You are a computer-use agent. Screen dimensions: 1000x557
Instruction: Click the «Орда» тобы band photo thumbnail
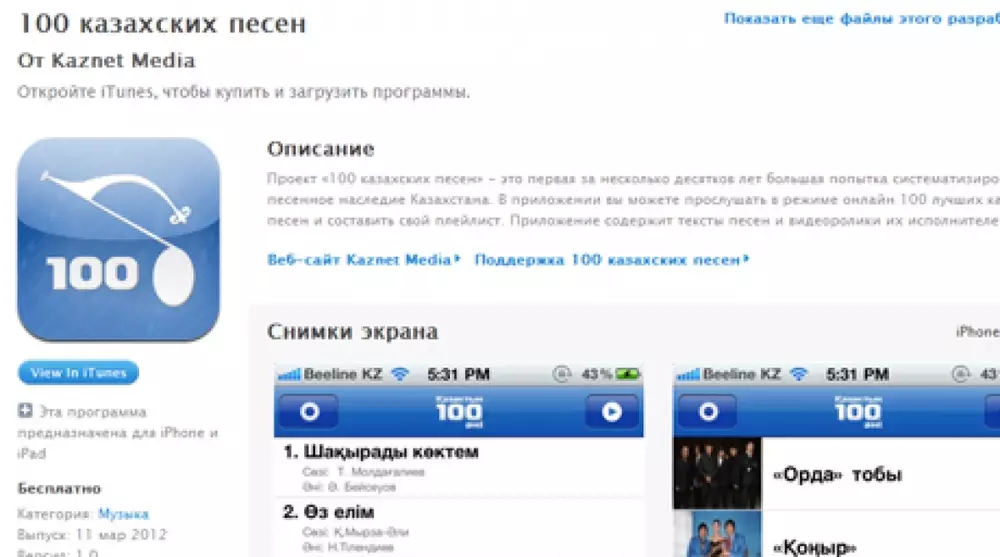click(x=717, y=473)
